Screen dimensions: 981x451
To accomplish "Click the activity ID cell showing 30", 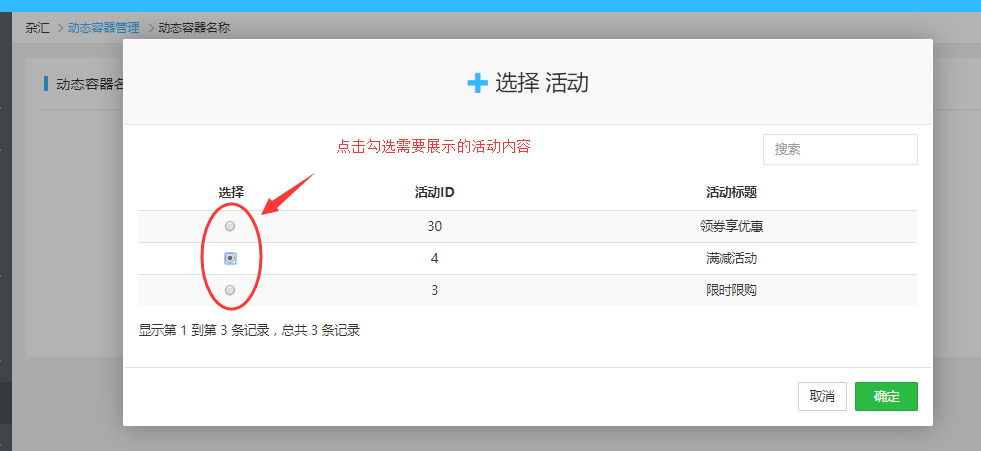I will point(435,226).
